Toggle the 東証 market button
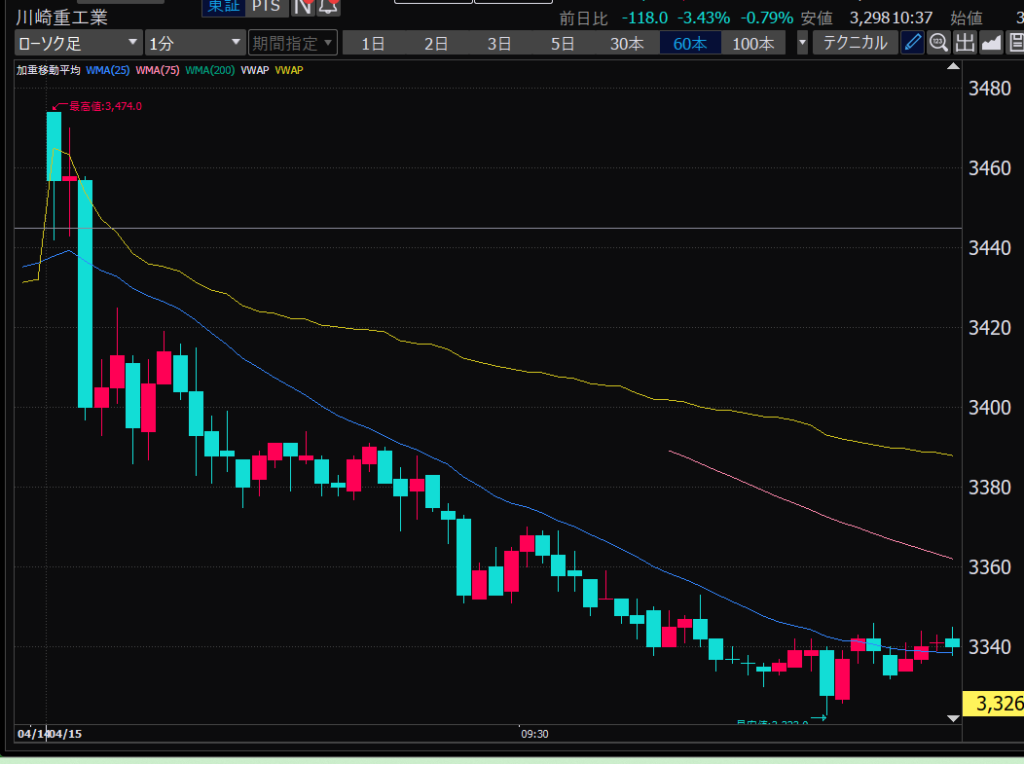 click(224, 7)
